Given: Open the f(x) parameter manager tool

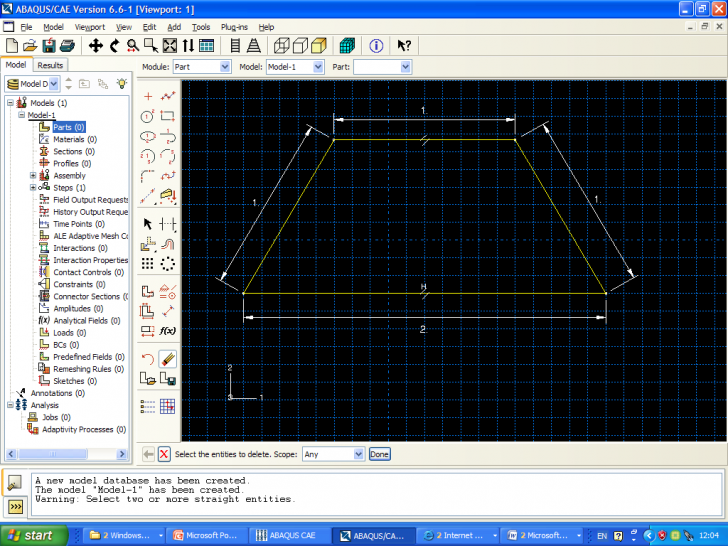Looking at the screenshot, I should [x=168, y=331].
